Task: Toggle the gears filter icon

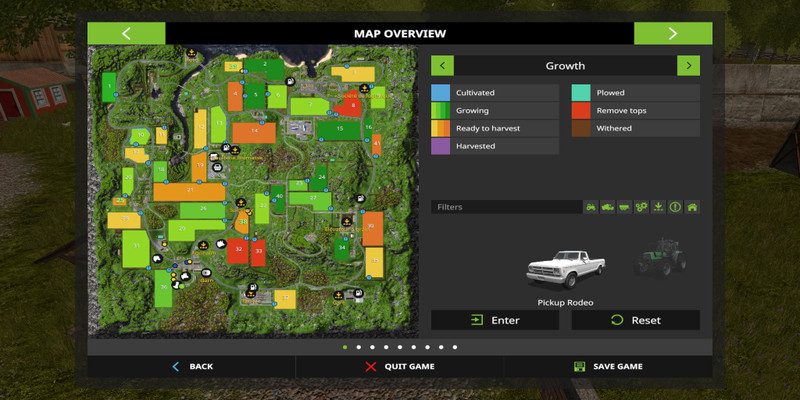Action: point(641,207)
